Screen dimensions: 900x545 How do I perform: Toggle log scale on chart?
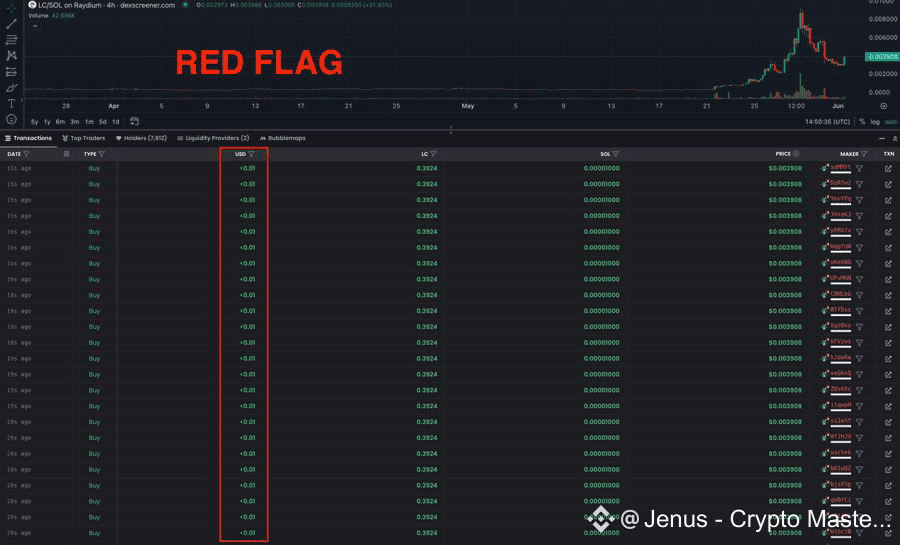(875, 122)
